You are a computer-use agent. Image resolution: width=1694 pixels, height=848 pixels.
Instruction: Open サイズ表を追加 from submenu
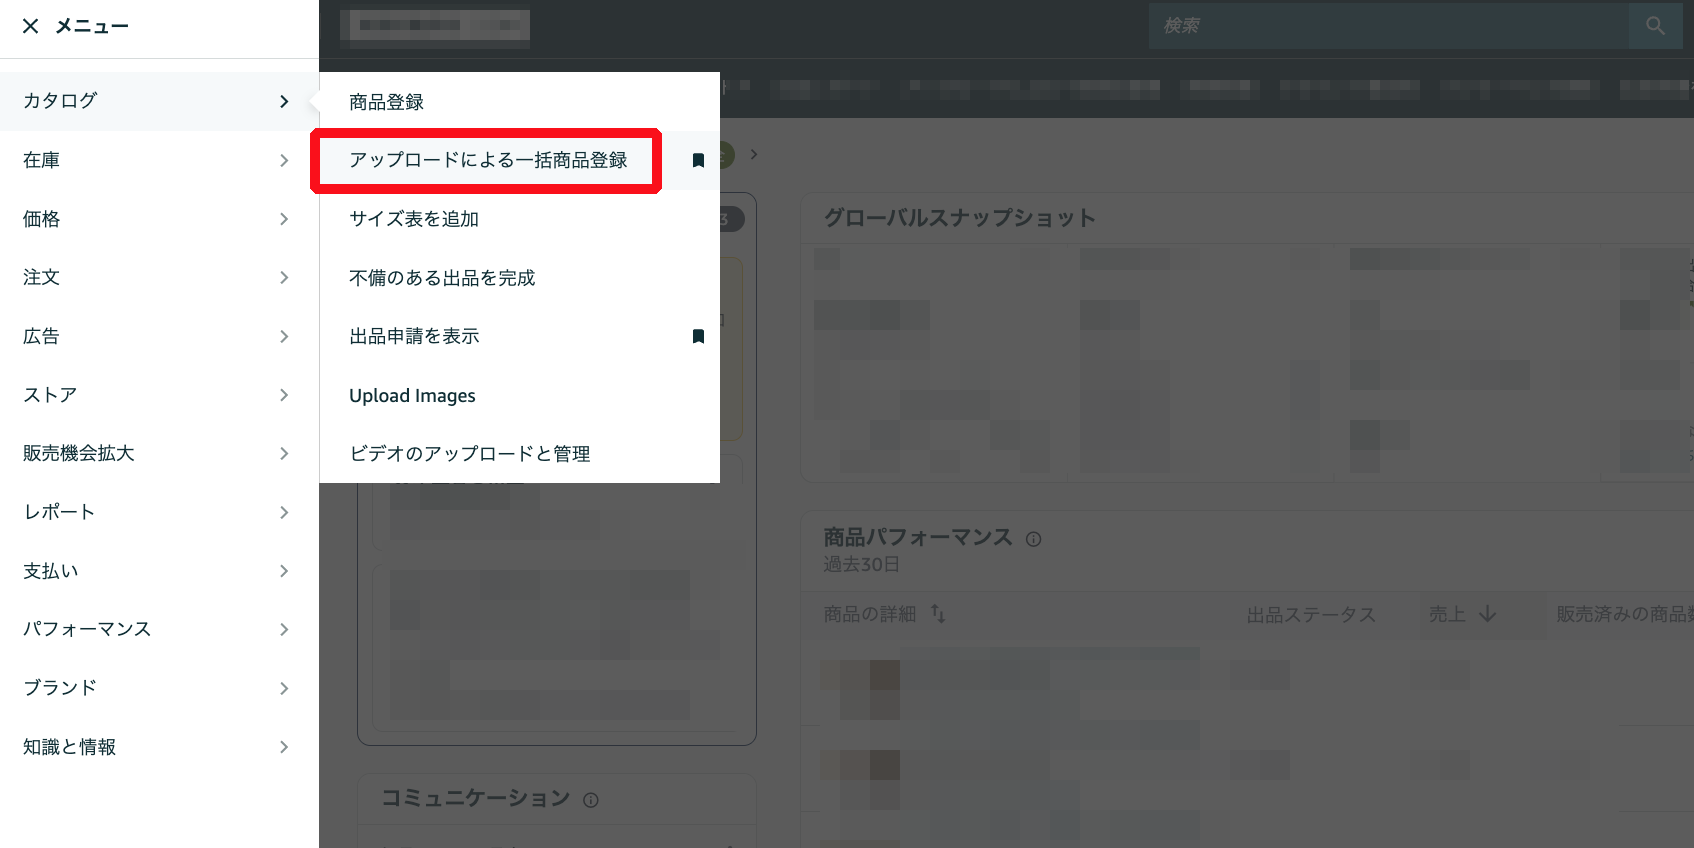[x=414, y=219]
